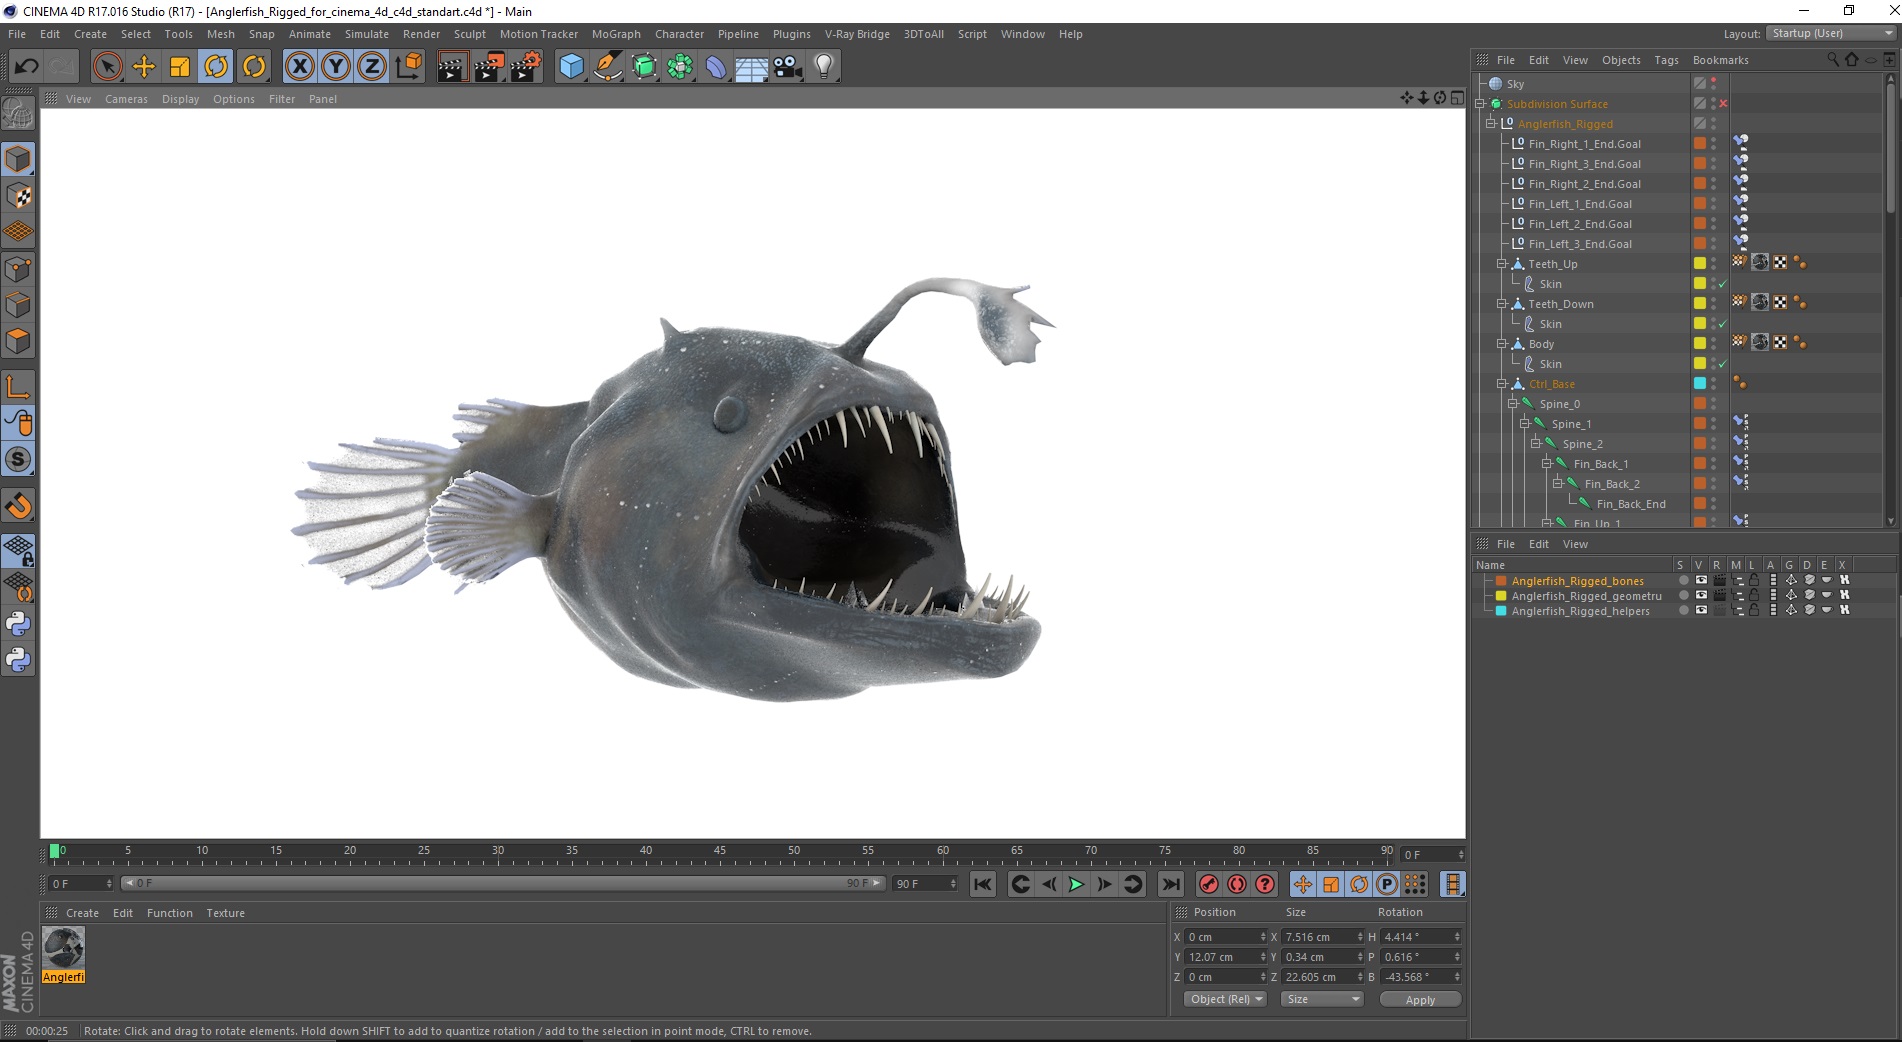This screenshot has width=1902, height=1042.
Task: Open viewport Cameras menu
Action: pyautogui.click(x=126, y=99)
